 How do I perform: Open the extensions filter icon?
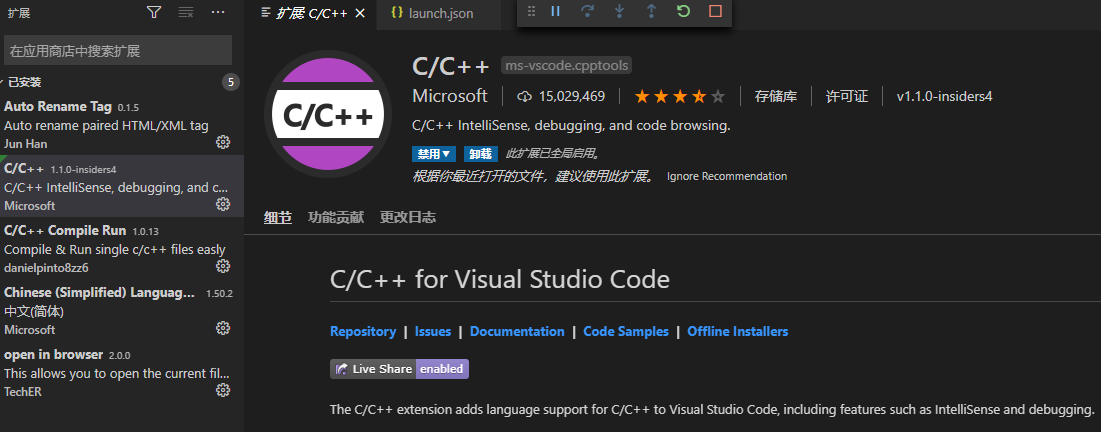pos(153,12)
